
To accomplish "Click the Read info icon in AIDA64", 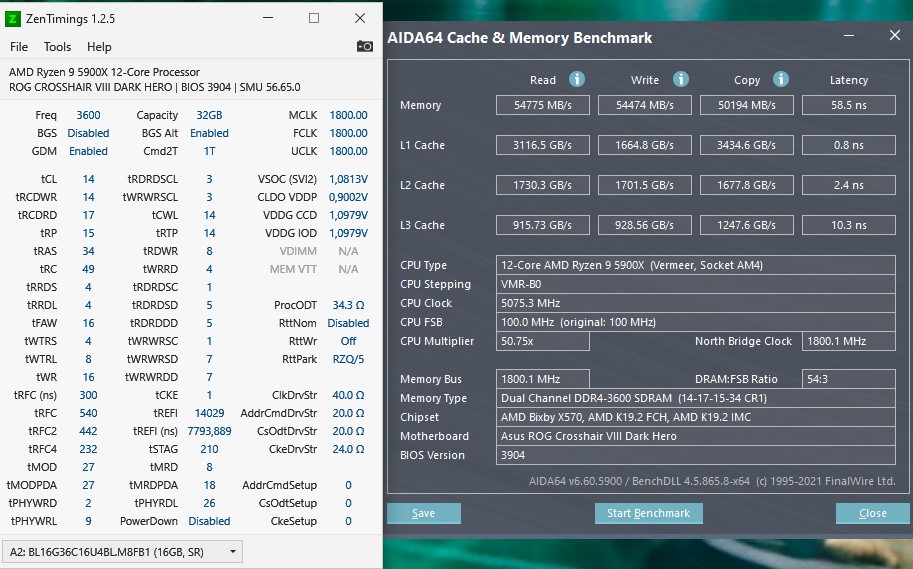I will tap(576, 79).
